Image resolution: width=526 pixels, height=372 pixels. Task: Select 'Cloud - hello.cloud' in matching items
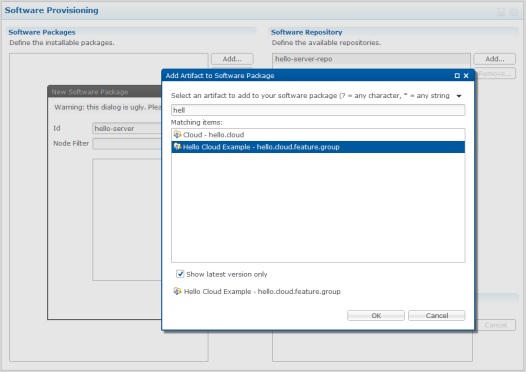pyautogui.click(x=318, y=135)
